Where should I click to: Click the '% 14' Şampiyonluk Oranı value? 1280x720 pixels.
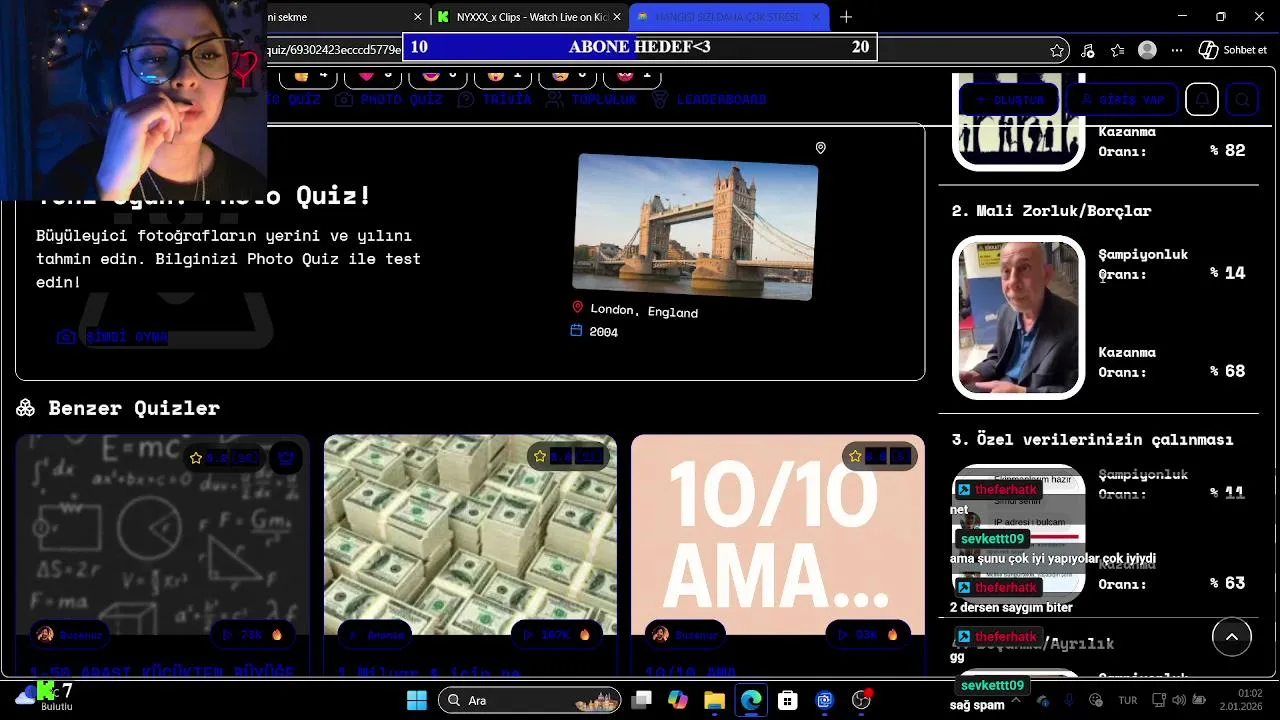[x=1228, y=273]
